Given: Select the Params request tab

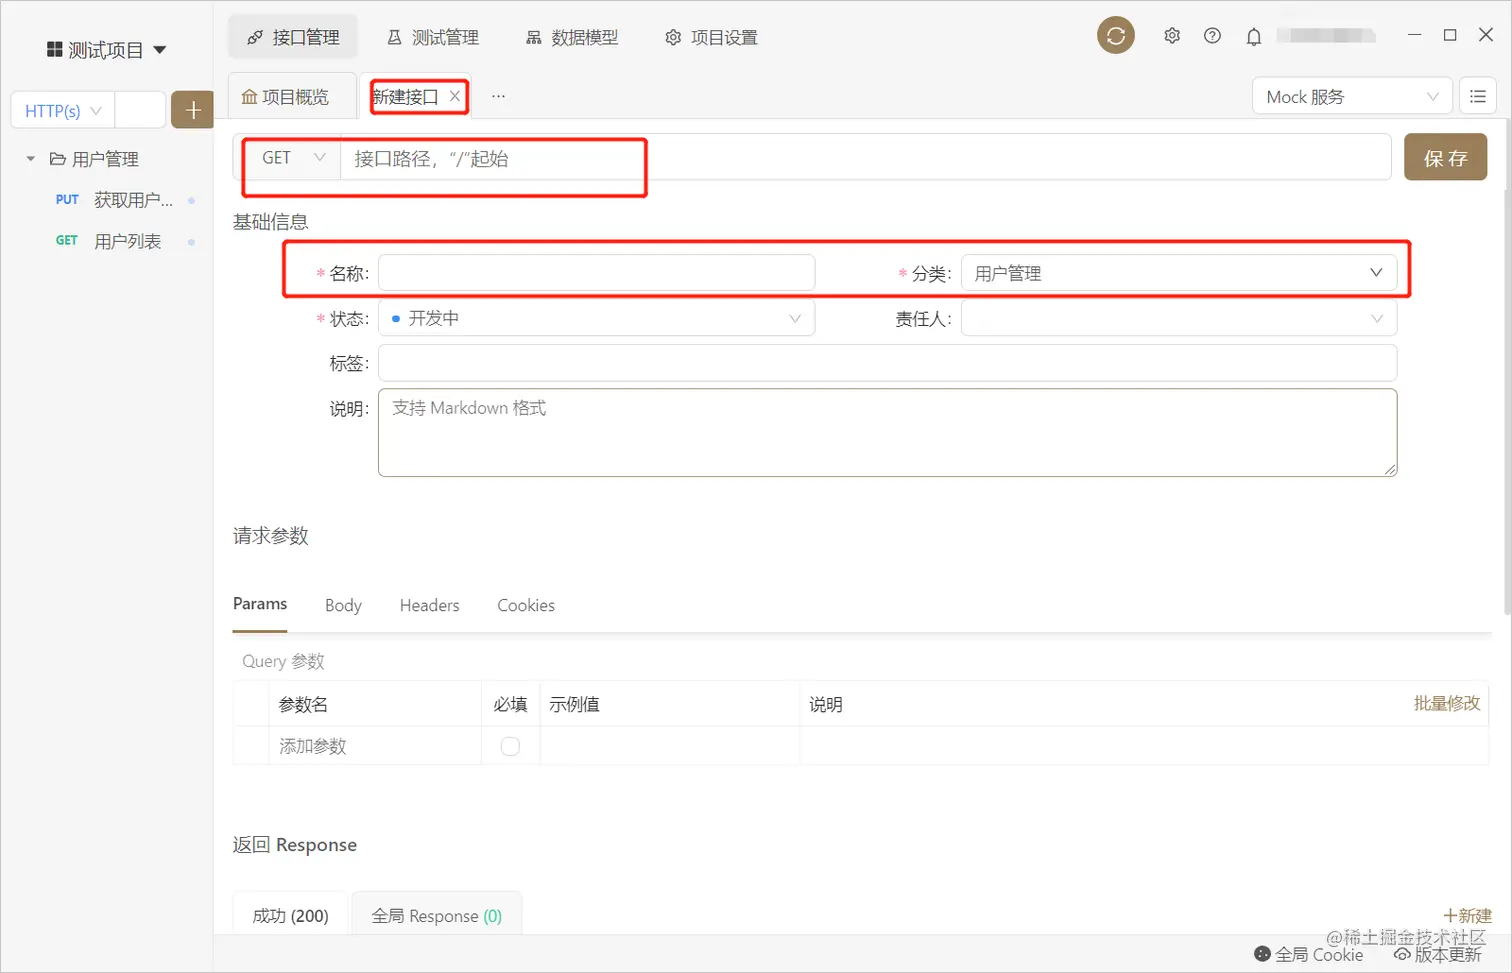Looking at the screenshot, I should click(x=260, y=604).
